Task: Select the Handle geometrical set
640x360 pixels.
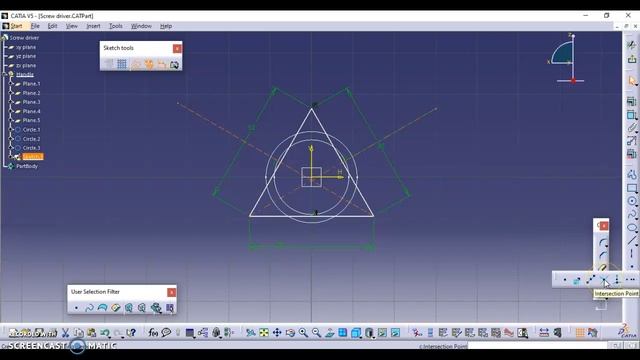Action: coord(25,75)
